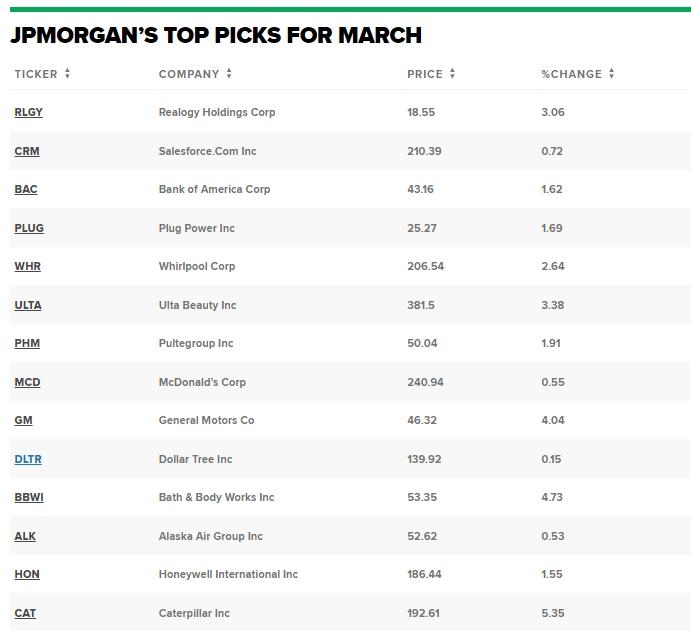Sort table by Ticker column arrows
Screen dimensions: 691x631
68,74
